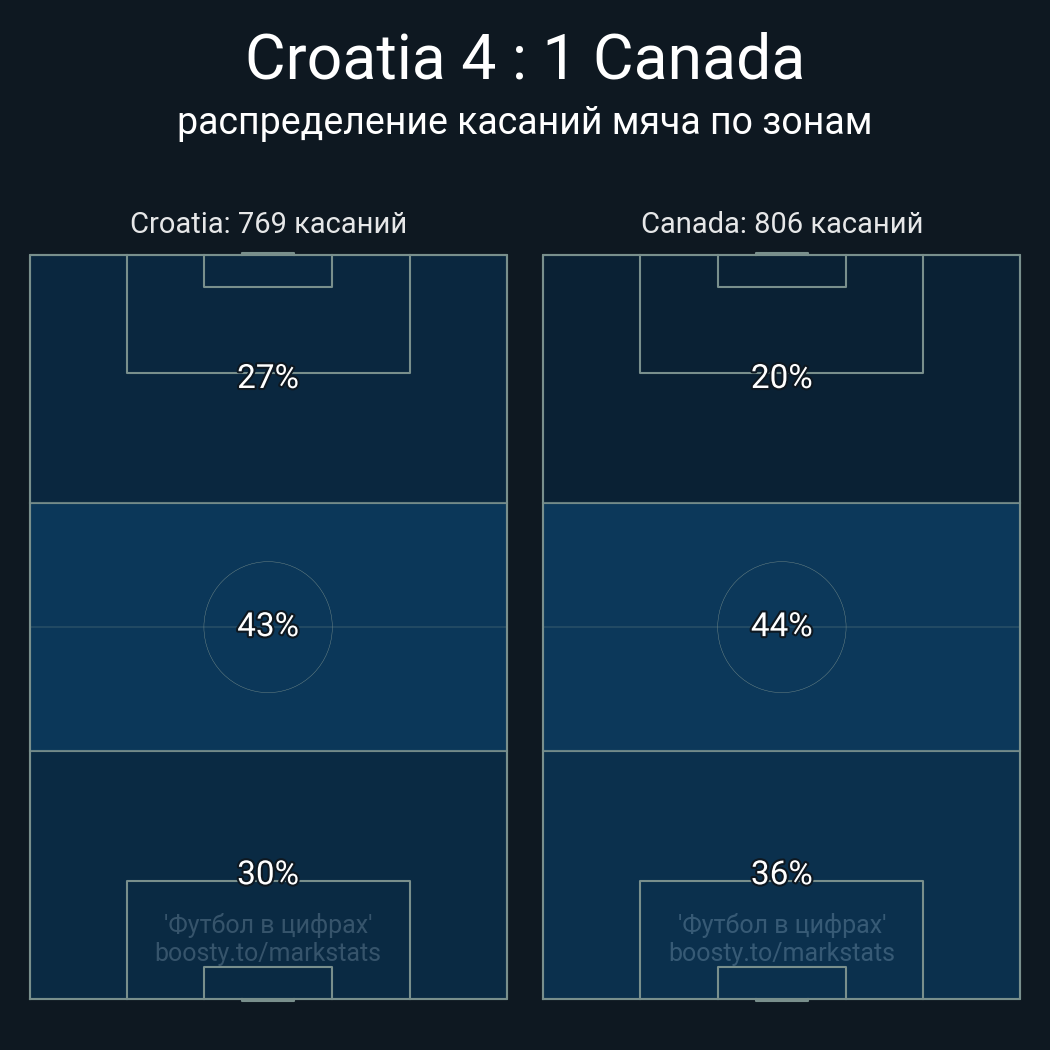1050x1050 pixels.
Task: Open boosty.to/markstats link on Croatia pitch
Action: tap(268, 952)
